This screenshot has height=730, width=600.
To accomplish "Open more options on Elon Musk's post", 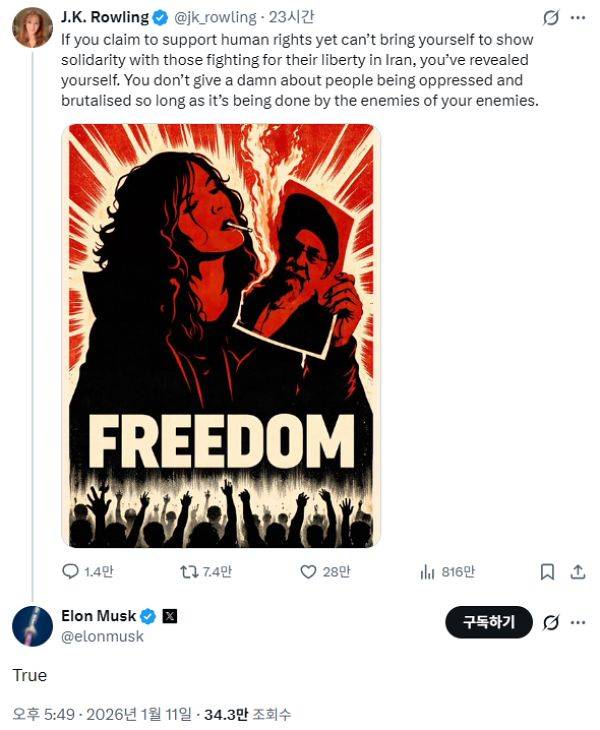I will coord(578,623).
